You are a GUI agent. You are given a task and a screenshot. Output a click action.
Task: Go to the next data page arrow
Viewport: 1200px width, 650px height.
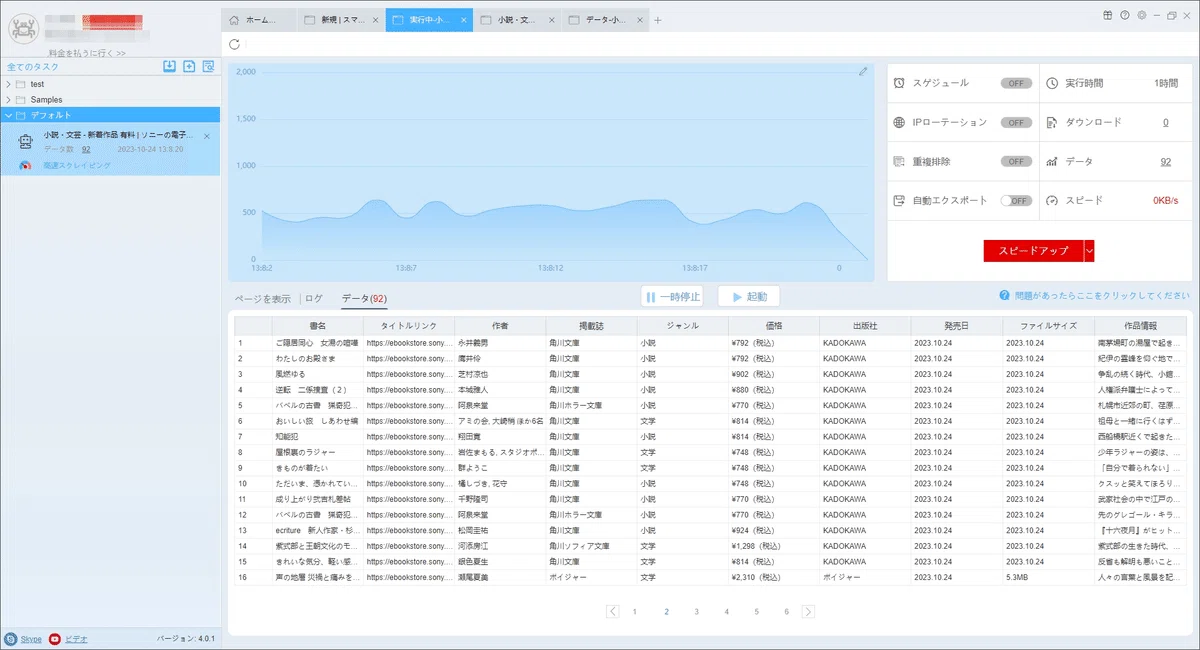coord(808,611)
